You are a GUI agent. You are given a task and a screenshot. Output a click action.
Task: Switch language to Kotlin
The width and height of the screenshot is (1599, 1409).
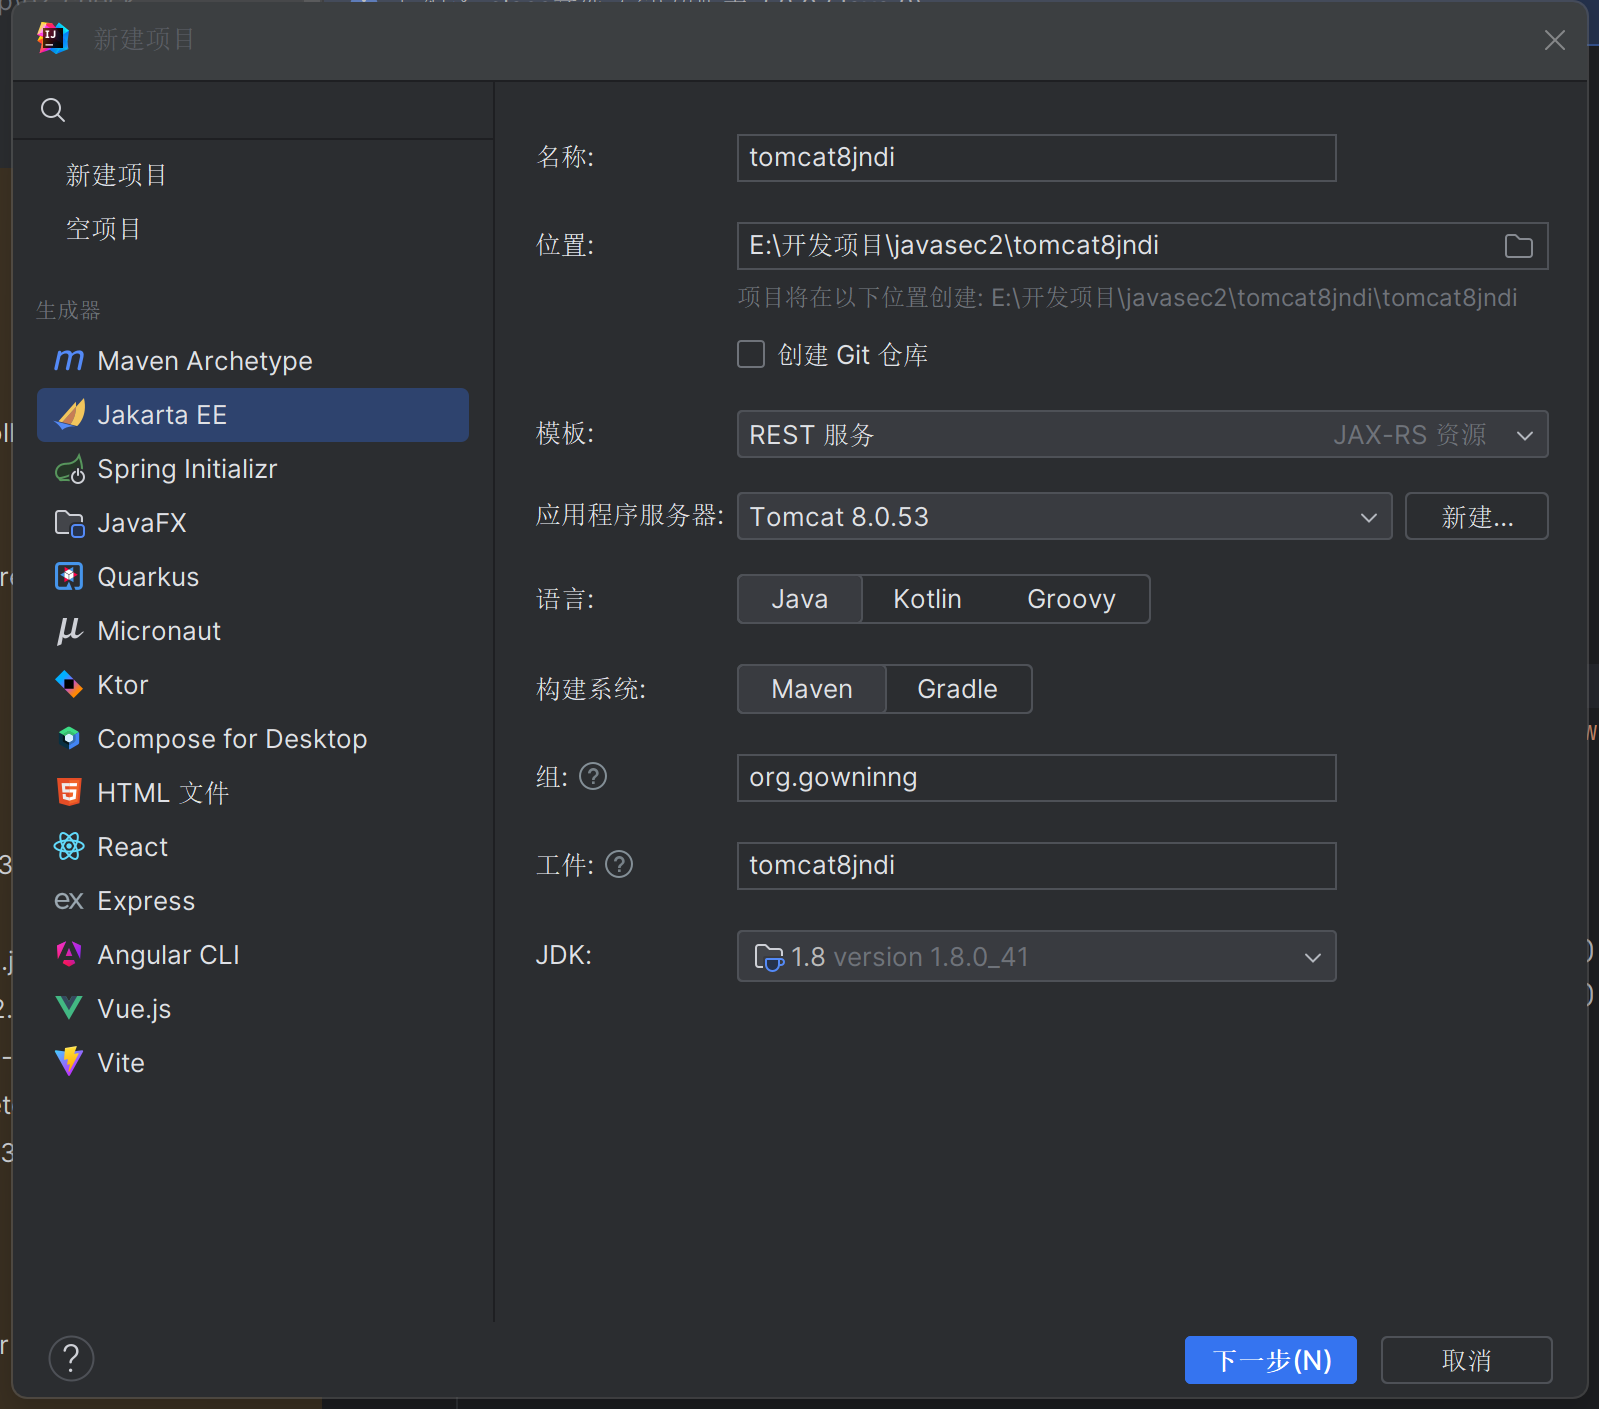click(927, 599)
